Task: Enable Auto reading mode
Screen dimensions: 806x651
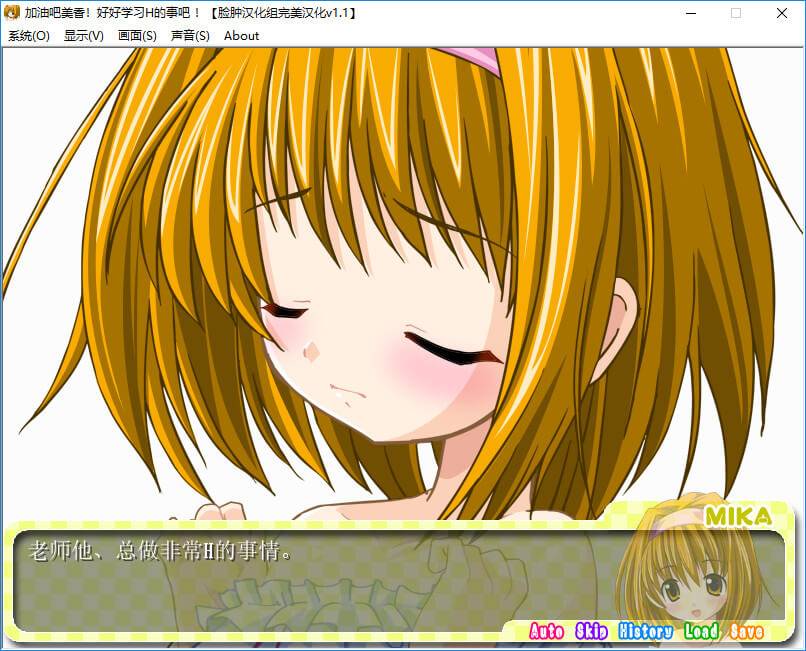Action: click(x=547, y=631)
